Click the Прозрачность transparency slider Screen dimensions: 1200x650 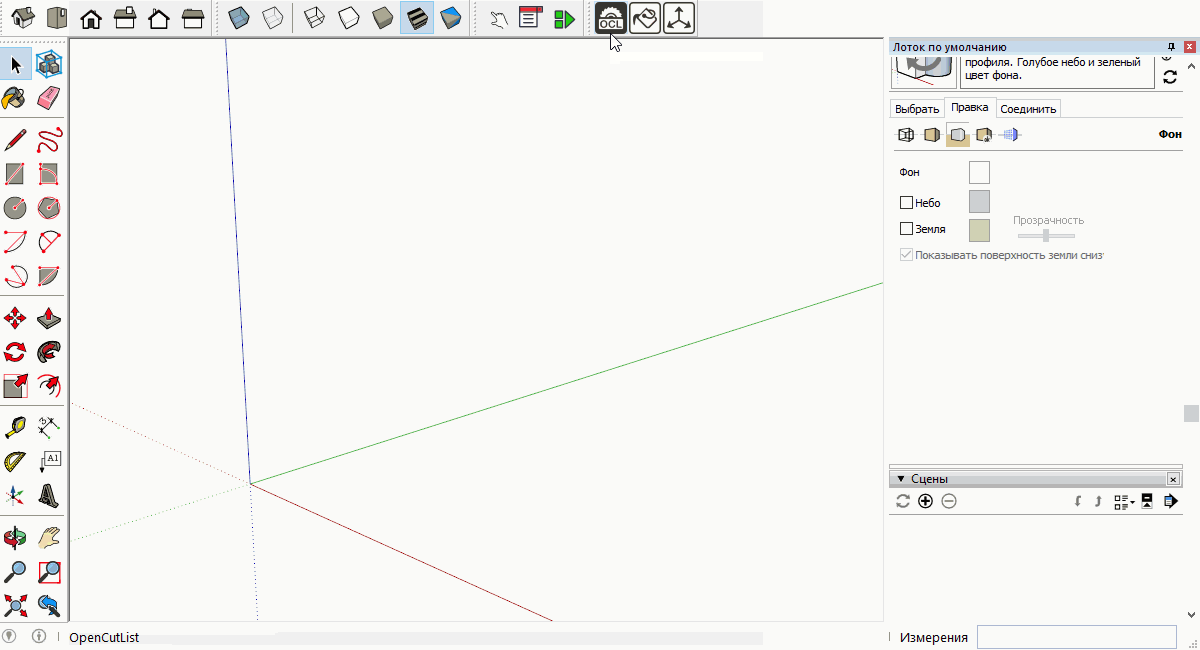(x=1046, y=235)
